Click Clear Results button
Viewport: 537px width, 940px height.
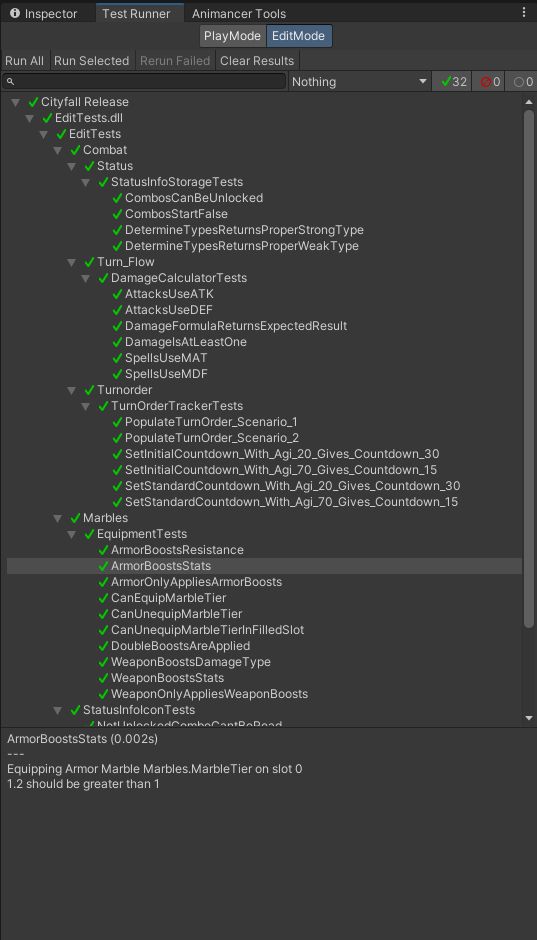point(257,61)
